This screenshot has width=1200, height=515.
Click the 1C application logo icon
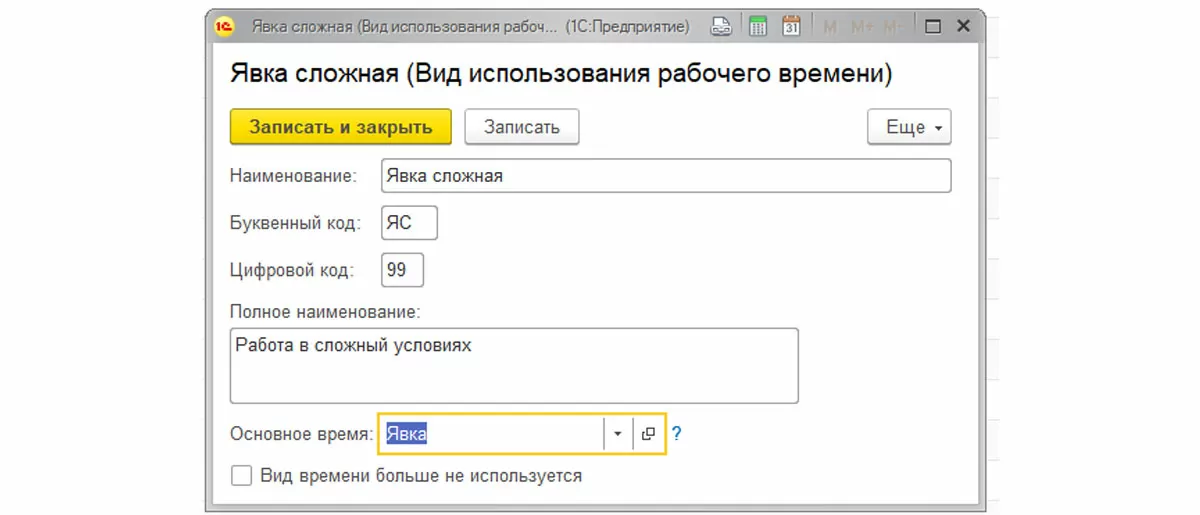click(x=224, y=27)
